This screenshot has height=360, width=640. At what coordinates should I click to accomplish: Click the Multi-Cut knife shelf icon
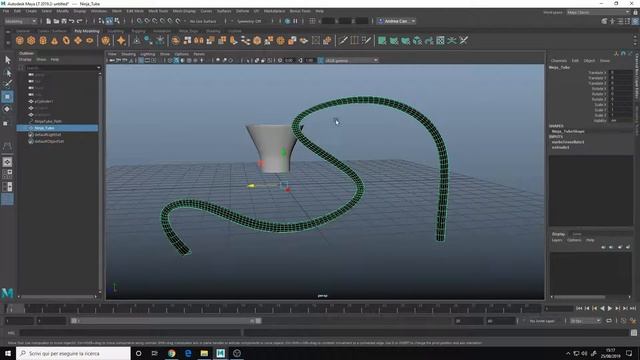point(343,40)
